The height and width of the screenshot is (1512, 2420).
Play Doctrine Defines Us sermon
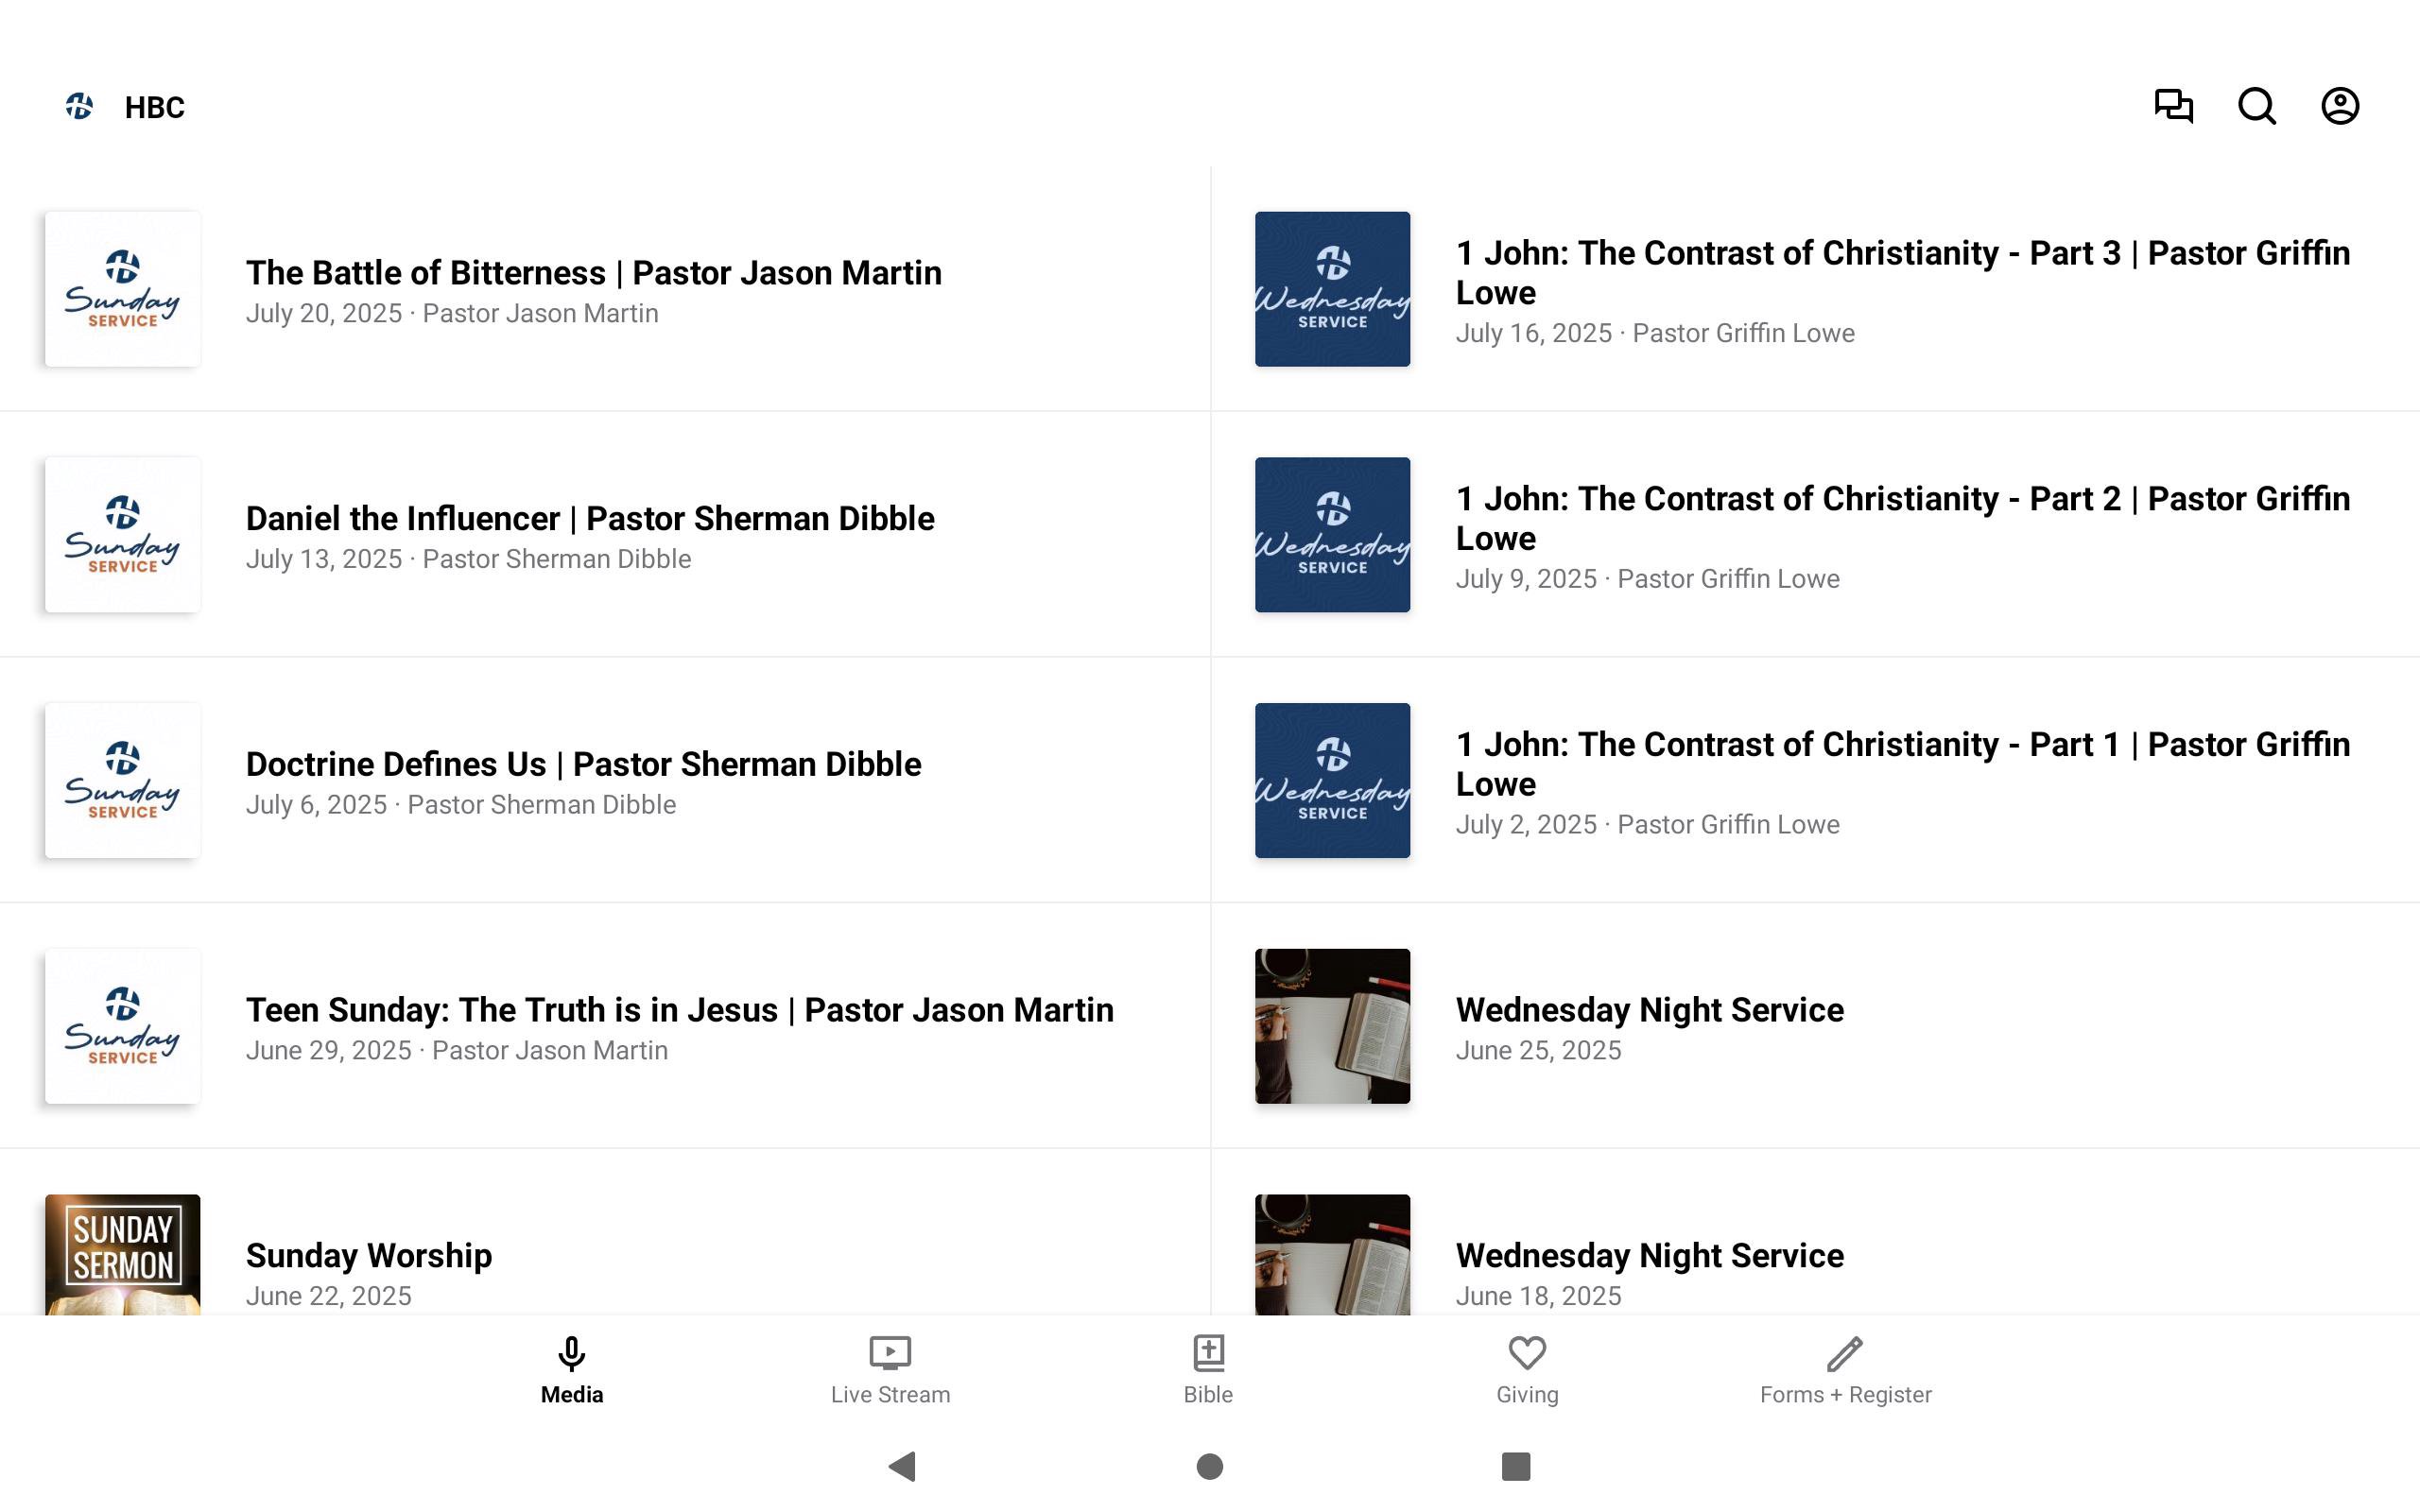pos(583,765)
